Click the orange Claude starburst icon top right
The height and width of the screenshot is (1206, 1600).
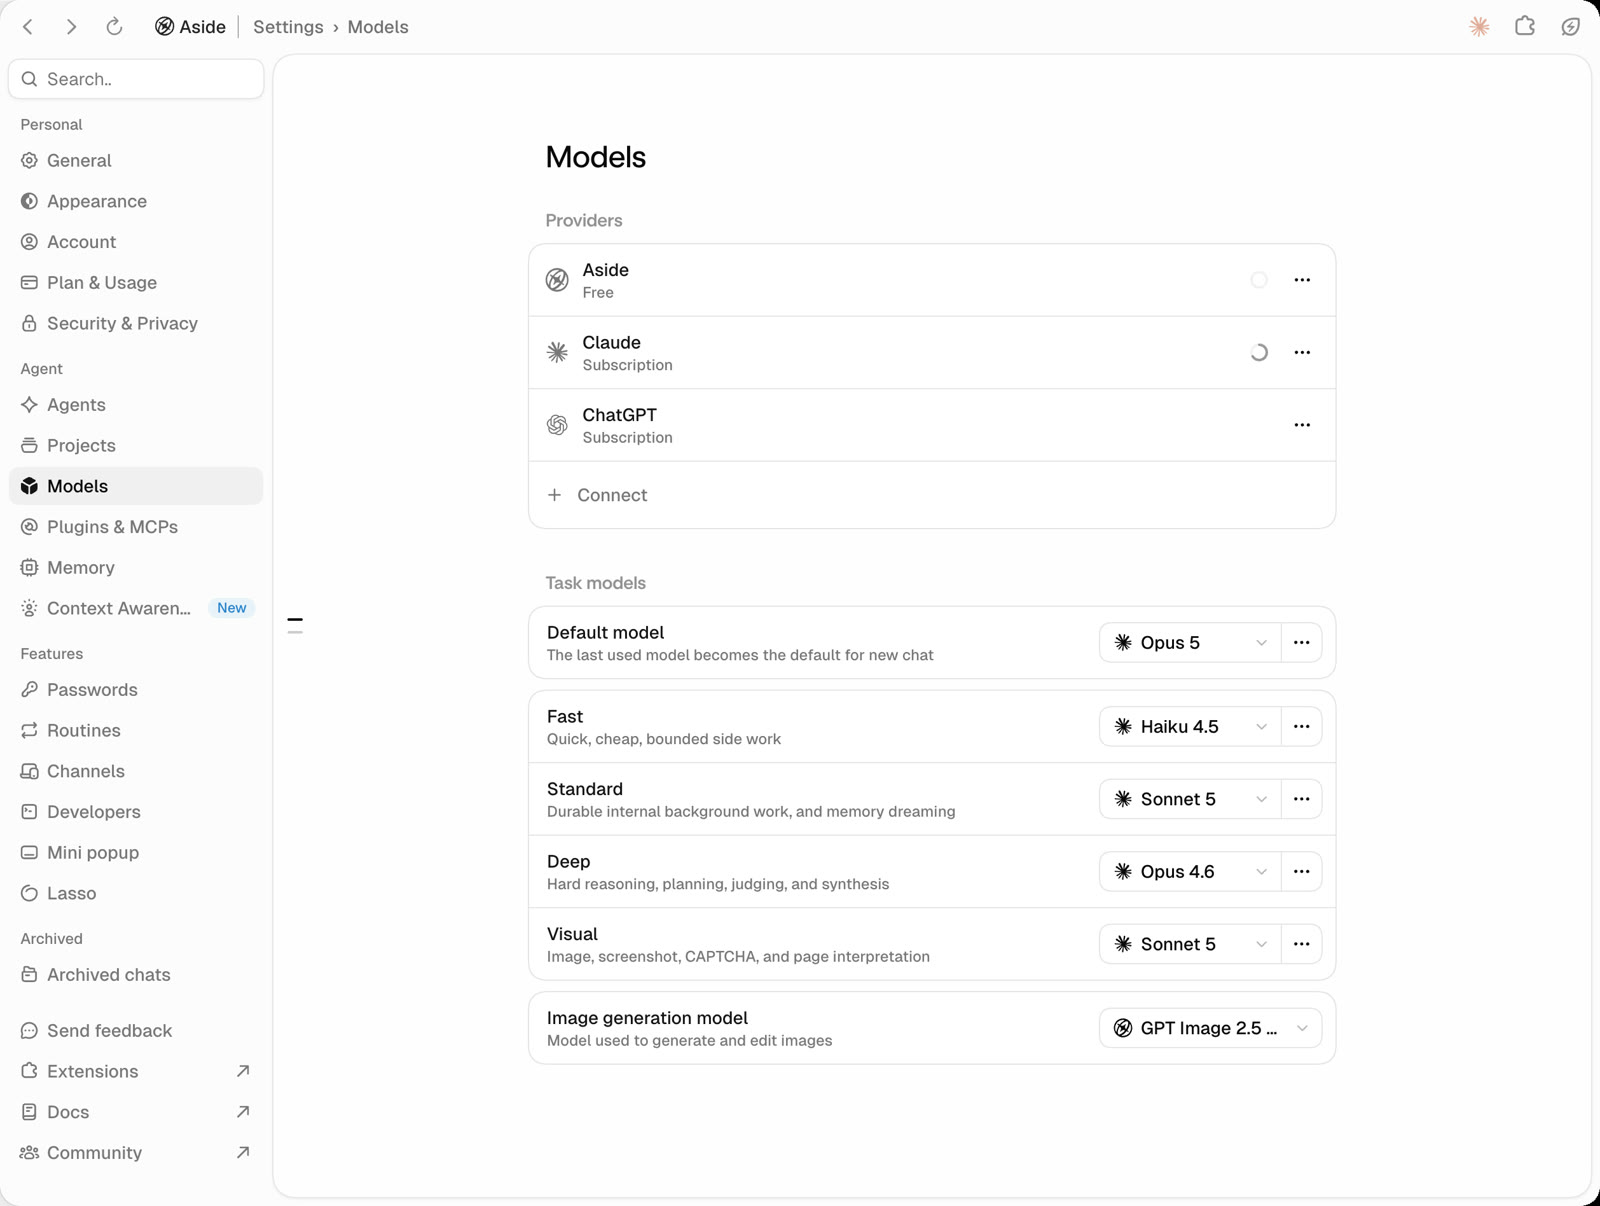point(1479,27)
